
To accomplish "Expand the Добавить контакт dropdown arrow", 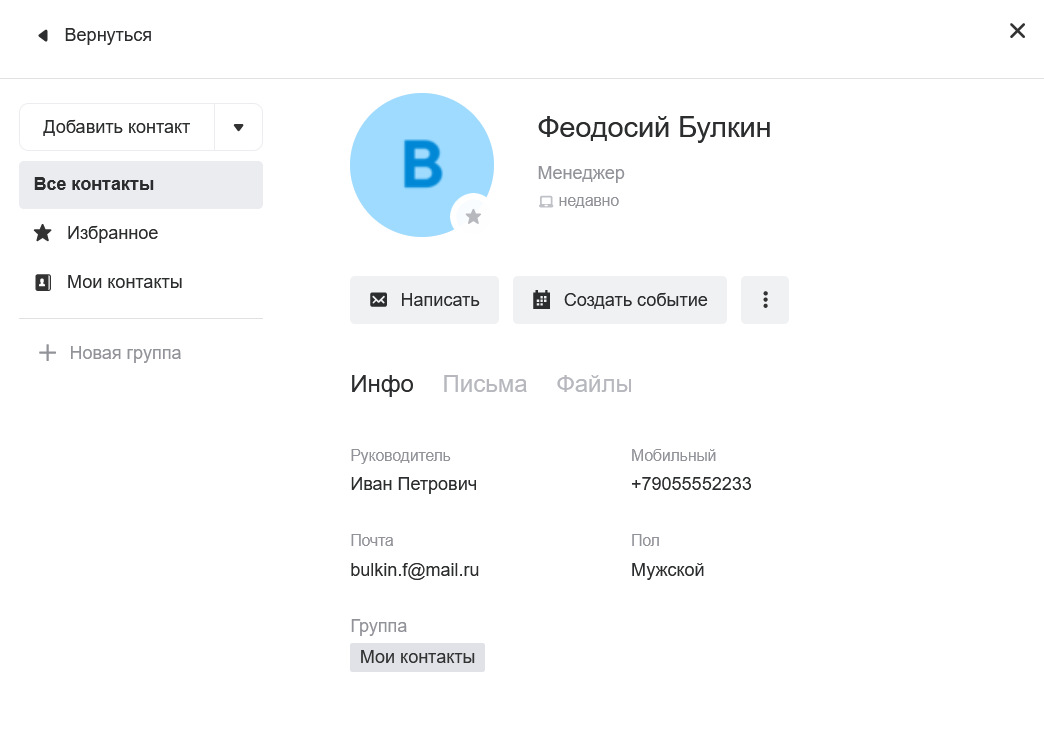I will [x=238, y=127].
